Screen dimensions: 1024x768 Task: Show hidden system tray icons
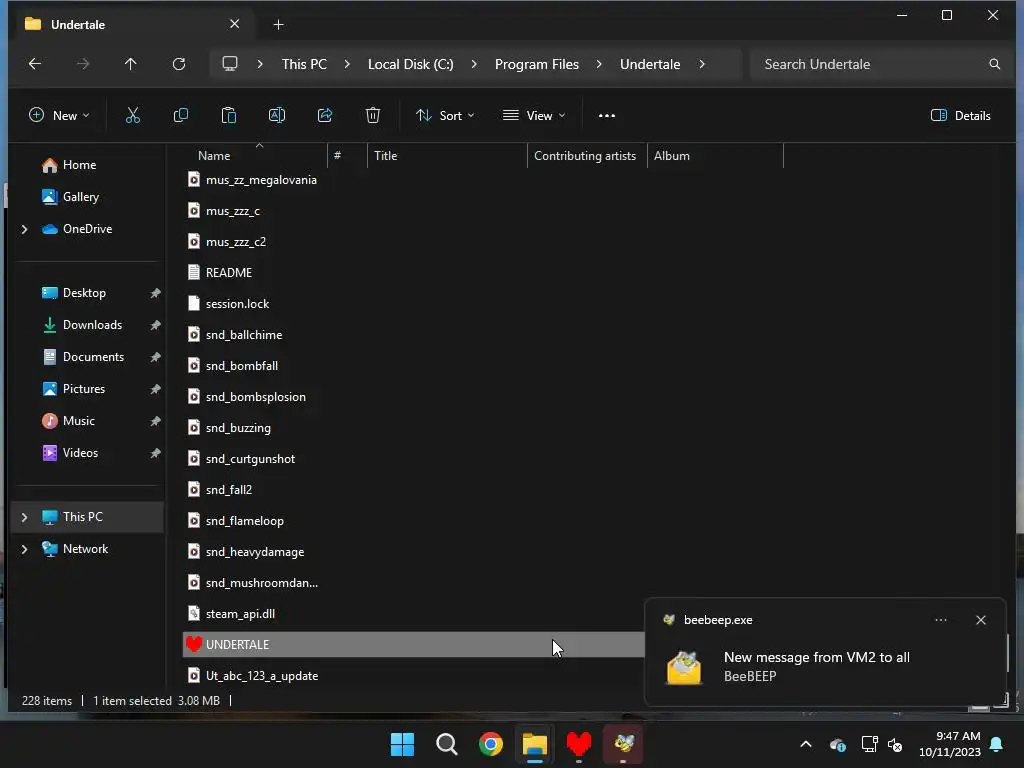click(x=806, y=744)
